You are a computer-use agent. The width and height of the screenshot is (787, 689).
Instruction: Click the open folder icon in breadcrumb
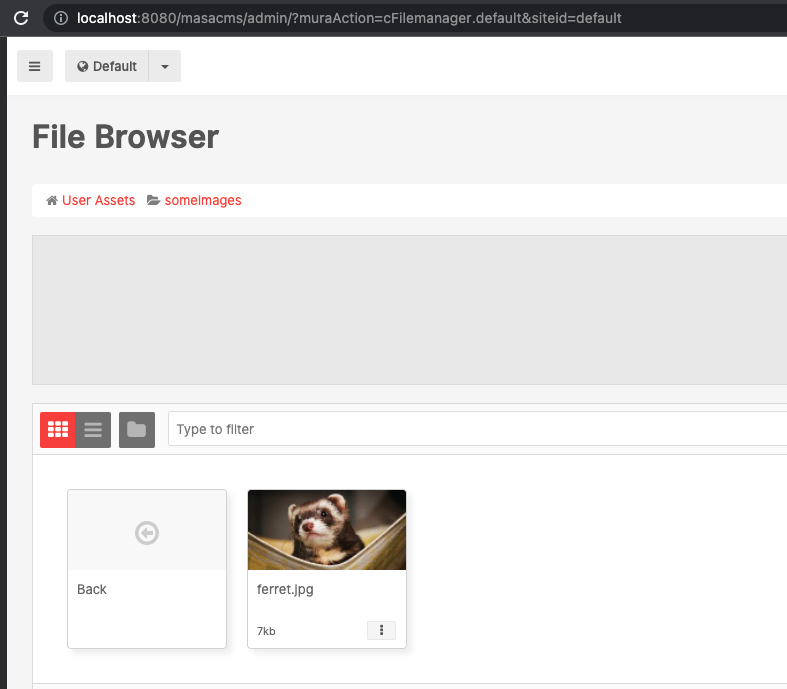(153, 200)
